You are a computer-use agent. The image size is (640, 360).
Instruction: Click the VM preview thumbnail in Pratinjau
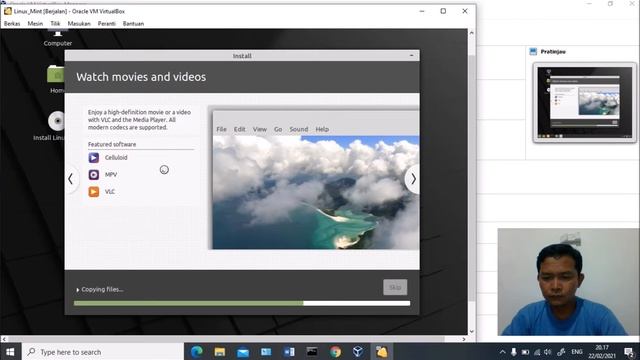[584, 102]
